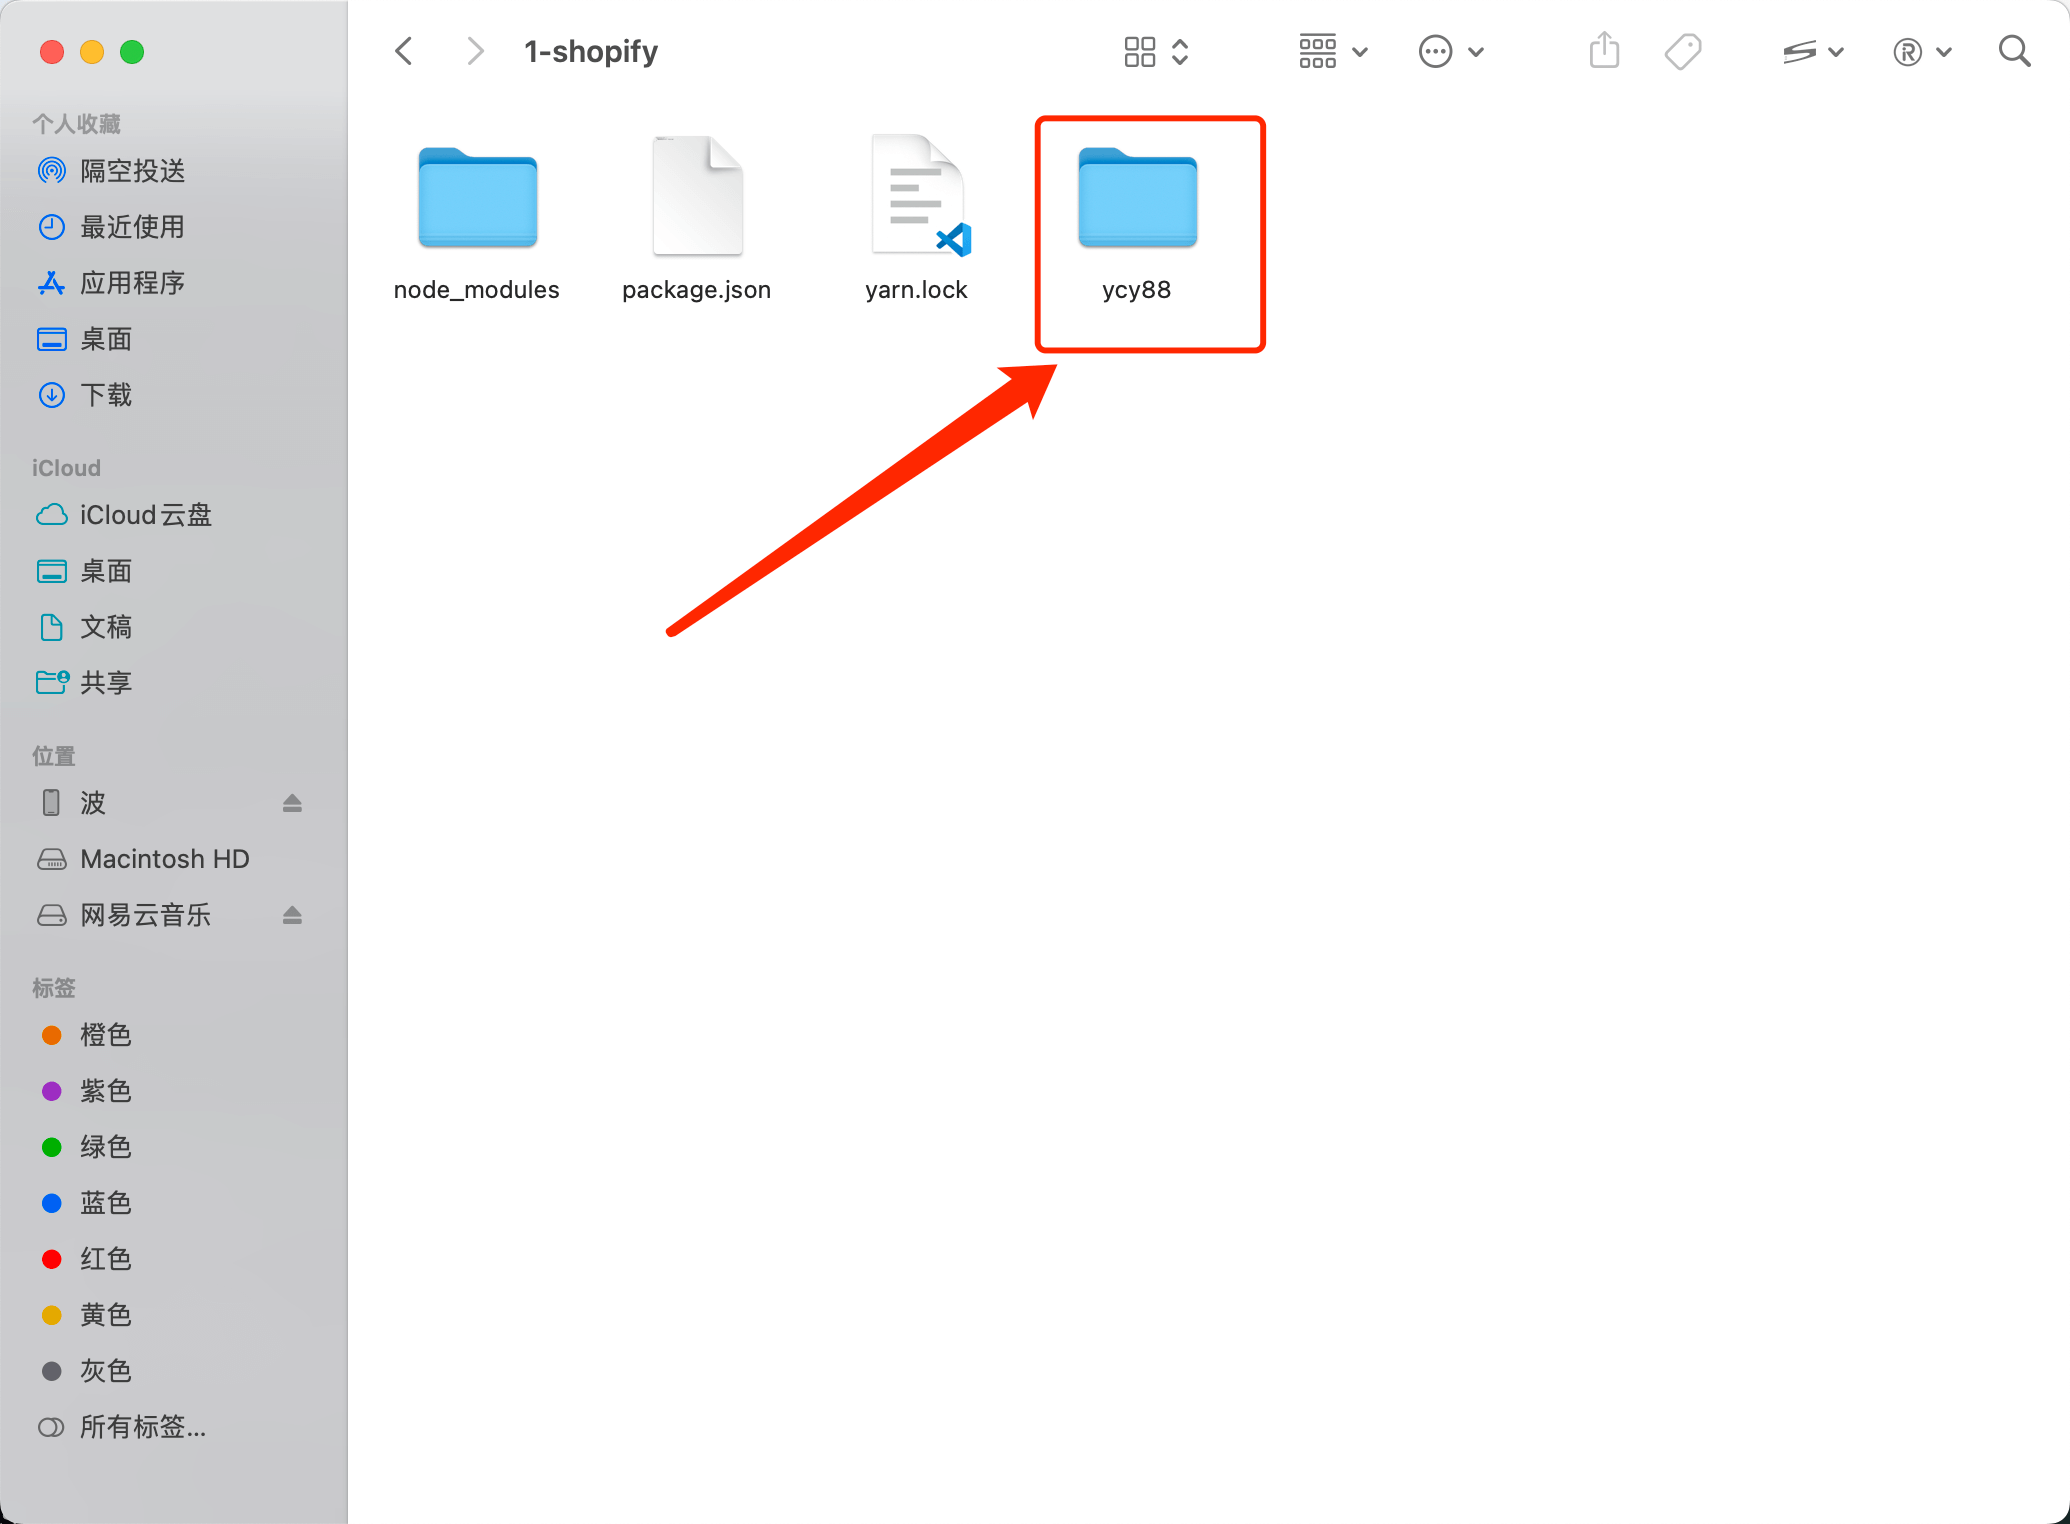
Task: Click the forward navigation chevron
Action: (475, 51)
